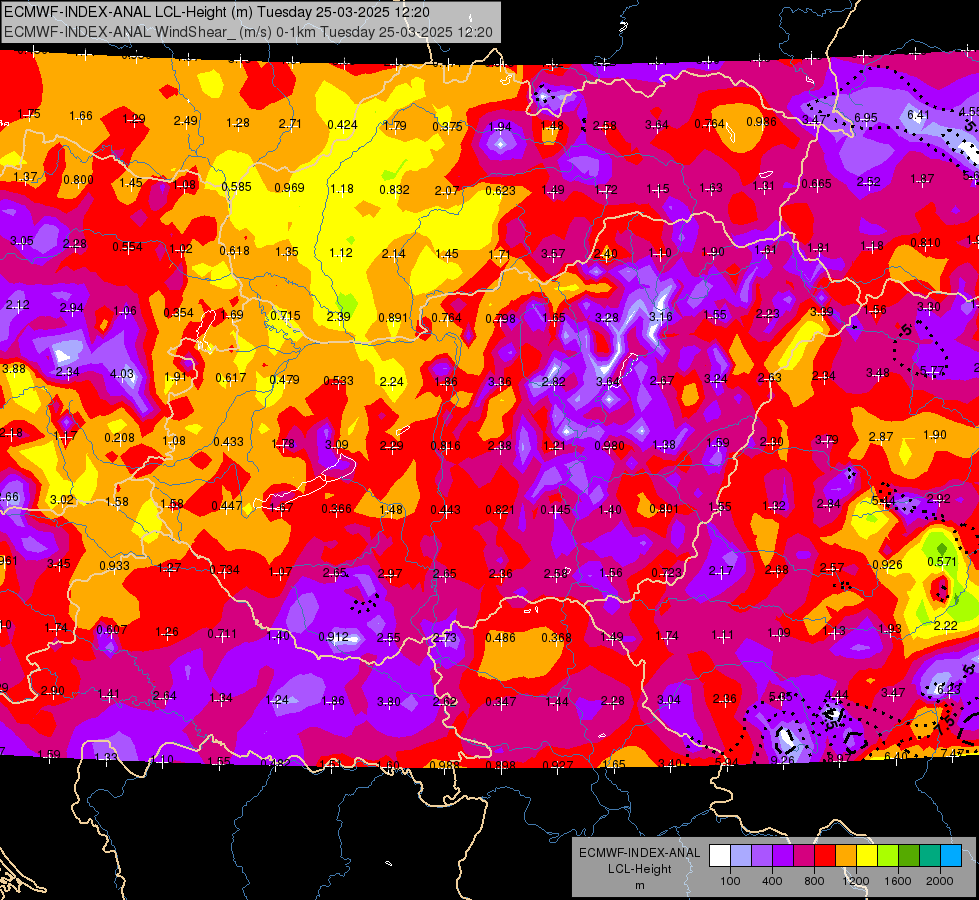The height and width of the screenshot is (900, 979).
Task: Click the wind shear value 0.533
Action: coord(338,380)
